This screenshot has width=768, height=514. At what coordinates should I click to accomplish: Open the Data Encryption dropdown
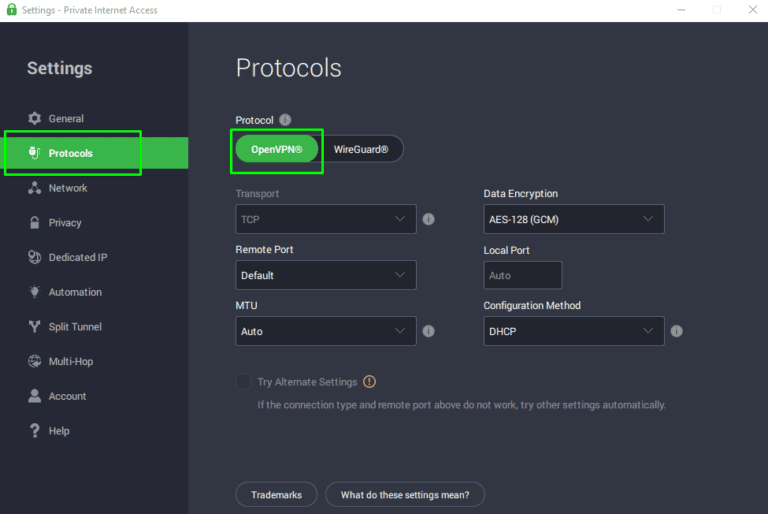(x=573, y=219)
